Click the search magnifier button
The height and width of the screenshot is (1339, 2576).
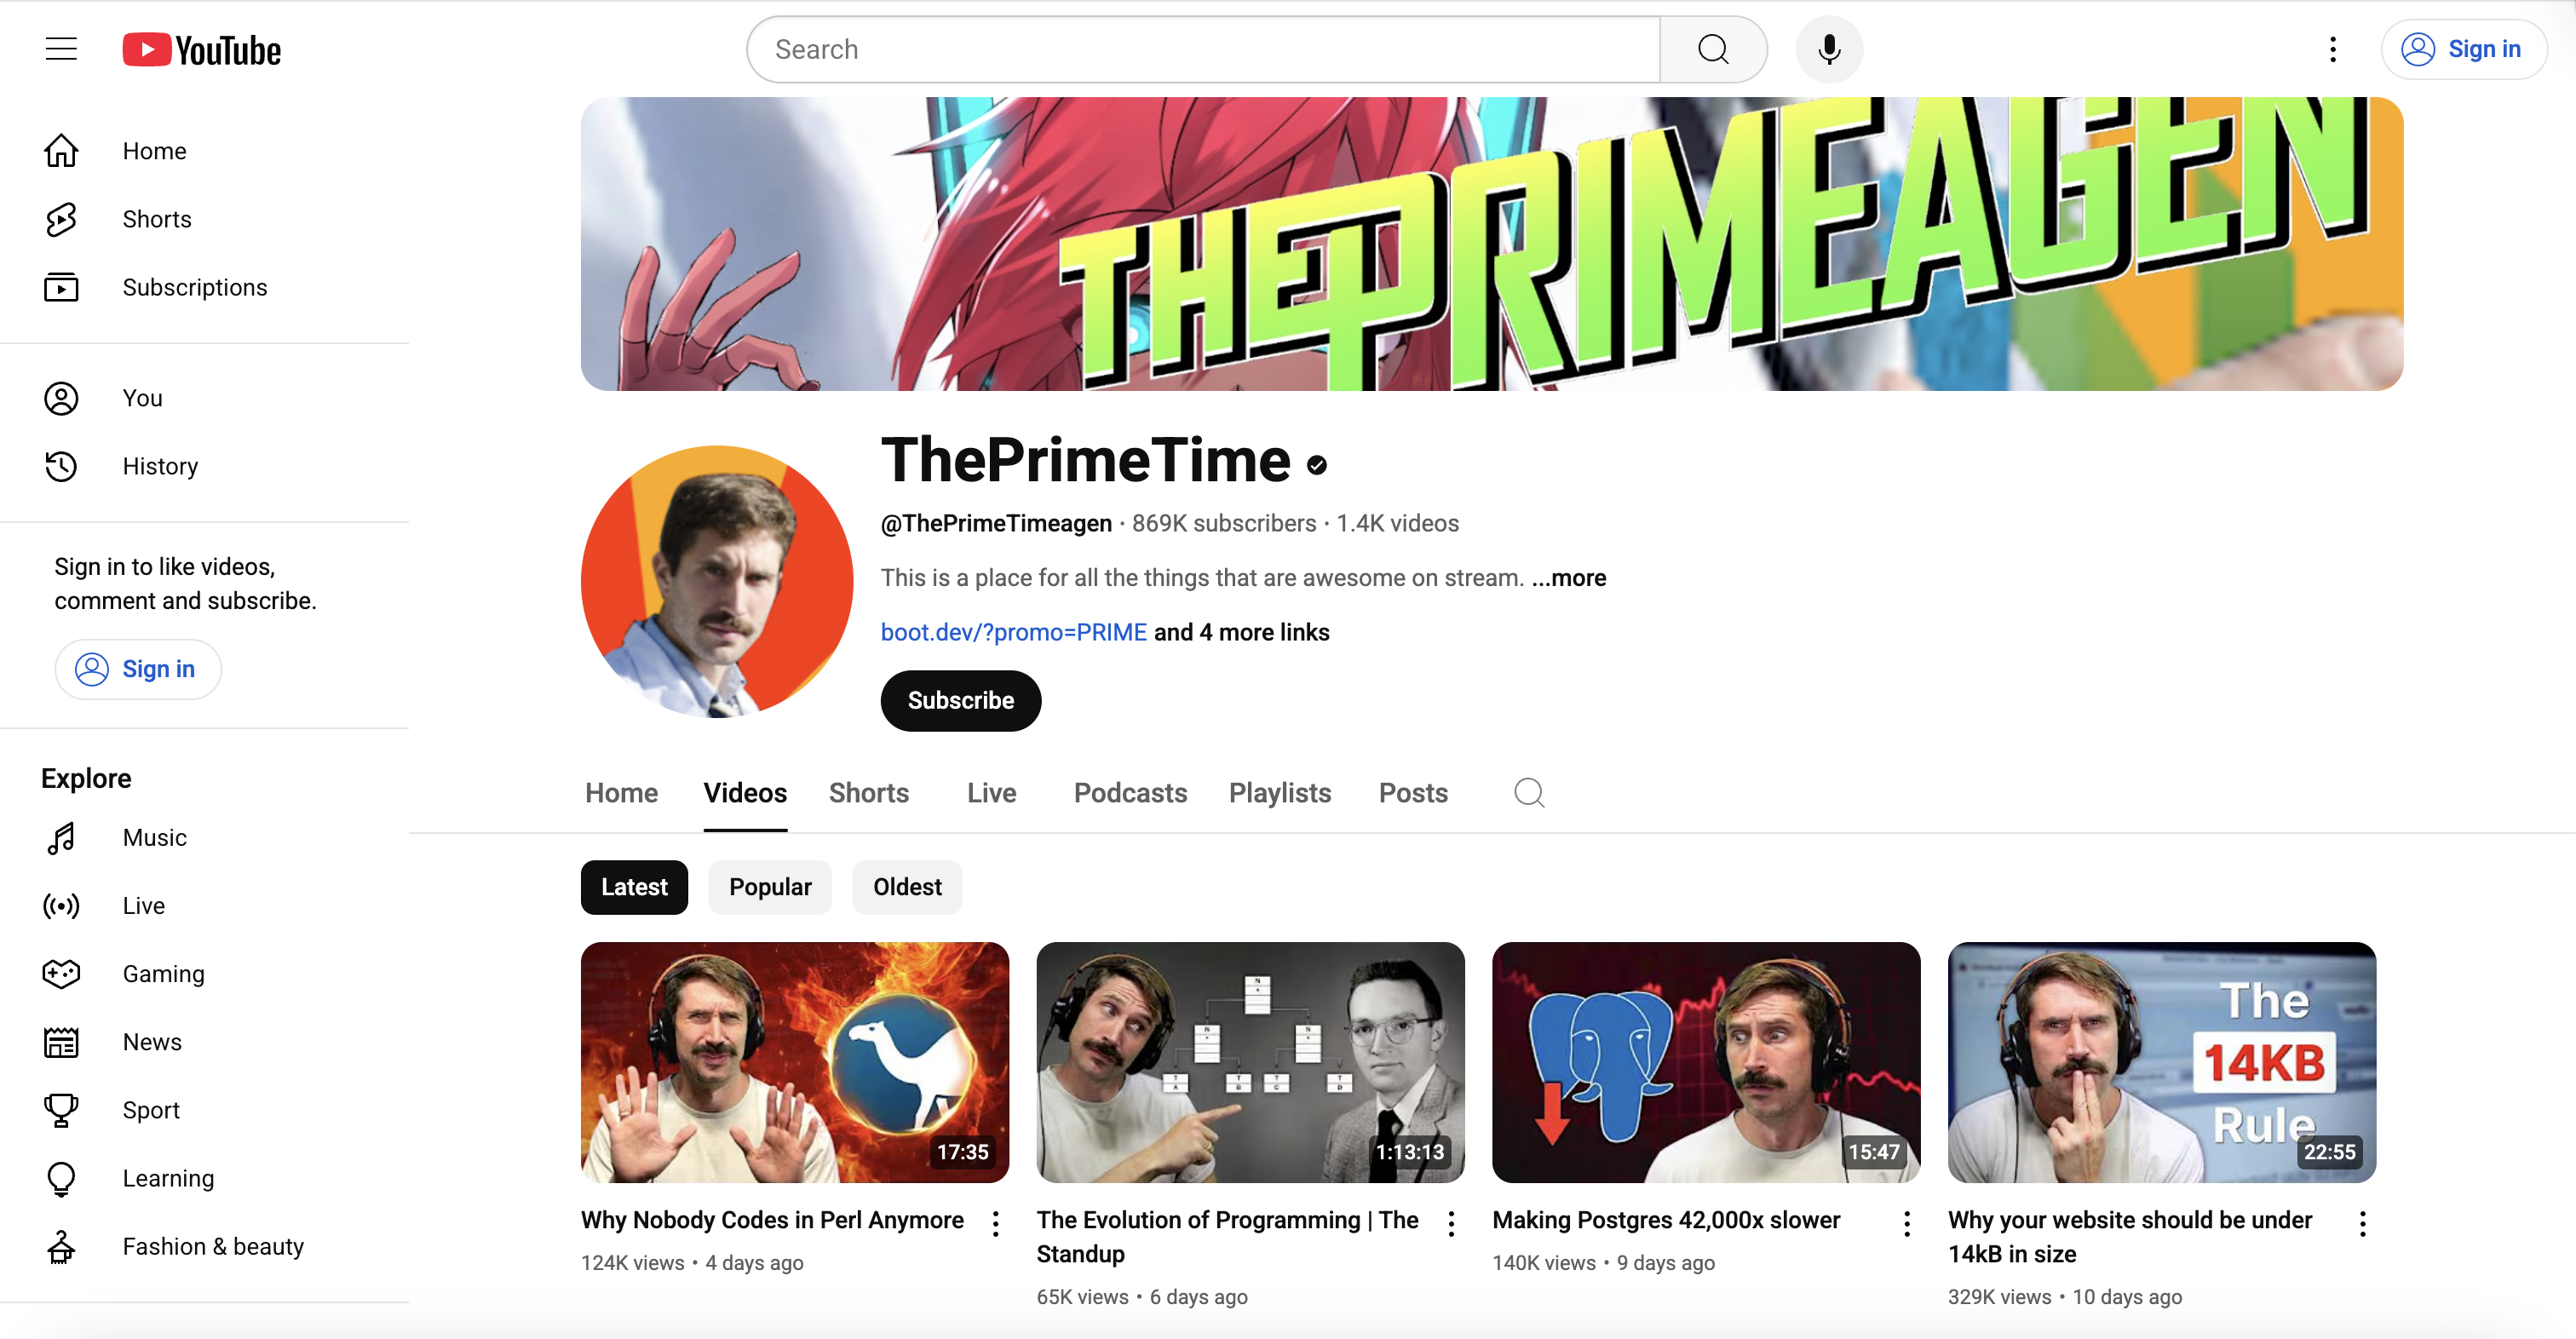point(1713,49)
